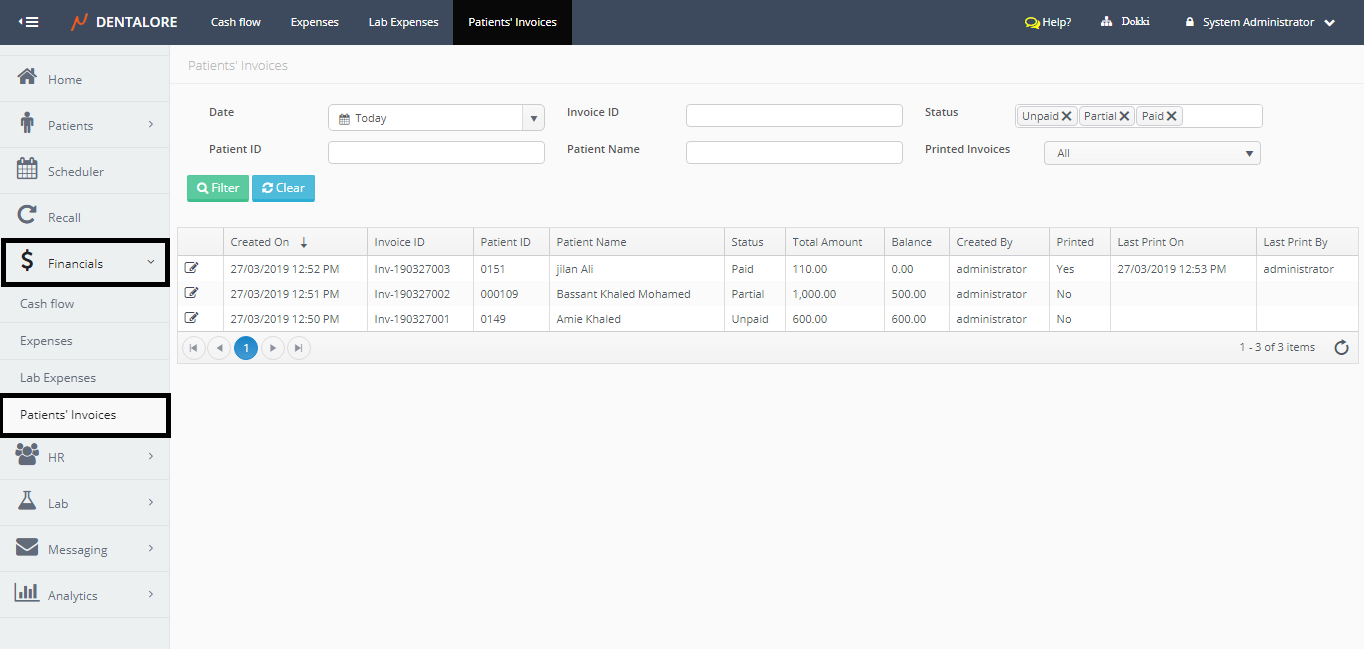Click into the Patient Name input field
This screenshot has width=1364, height=649.
point(794,152)
